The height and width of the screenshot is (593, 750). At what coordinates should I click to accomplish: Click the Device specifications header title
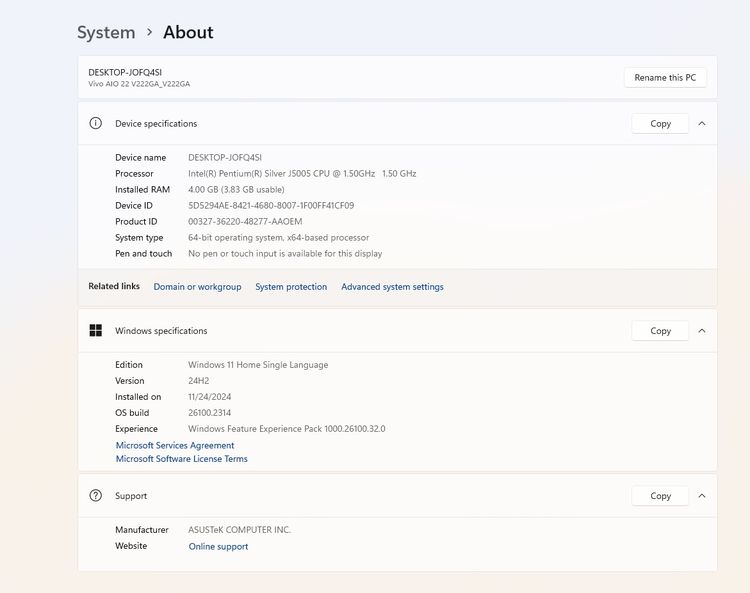click(156, 124)
